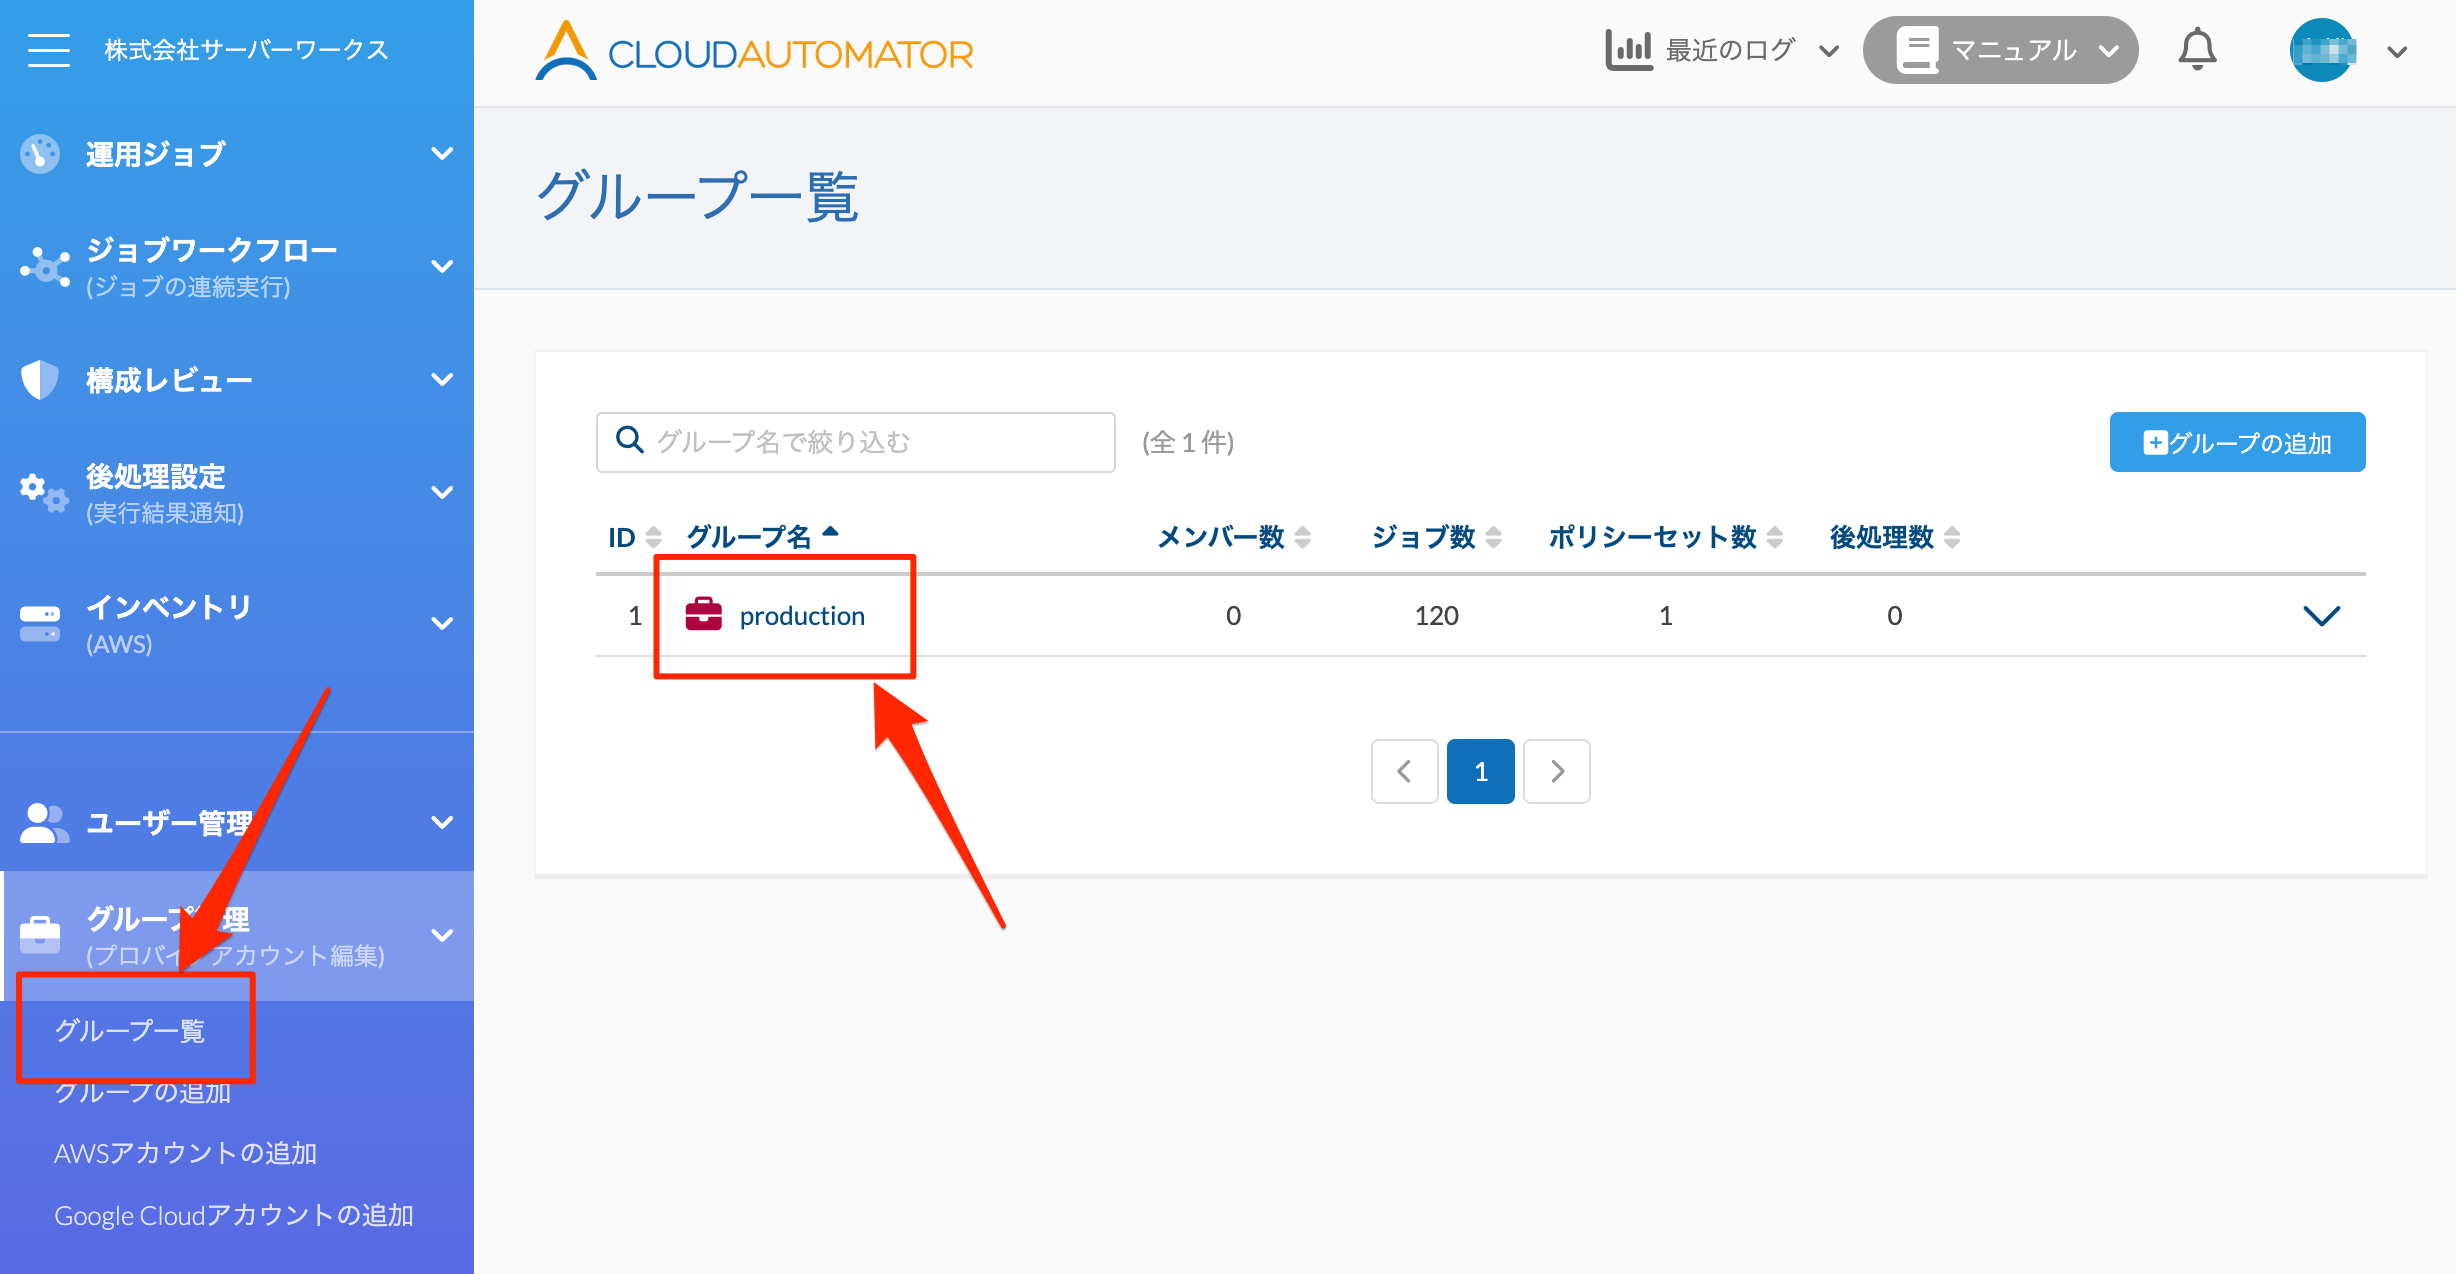
Task: Click the user avatar icon
Action: (x=2322, y=50)
